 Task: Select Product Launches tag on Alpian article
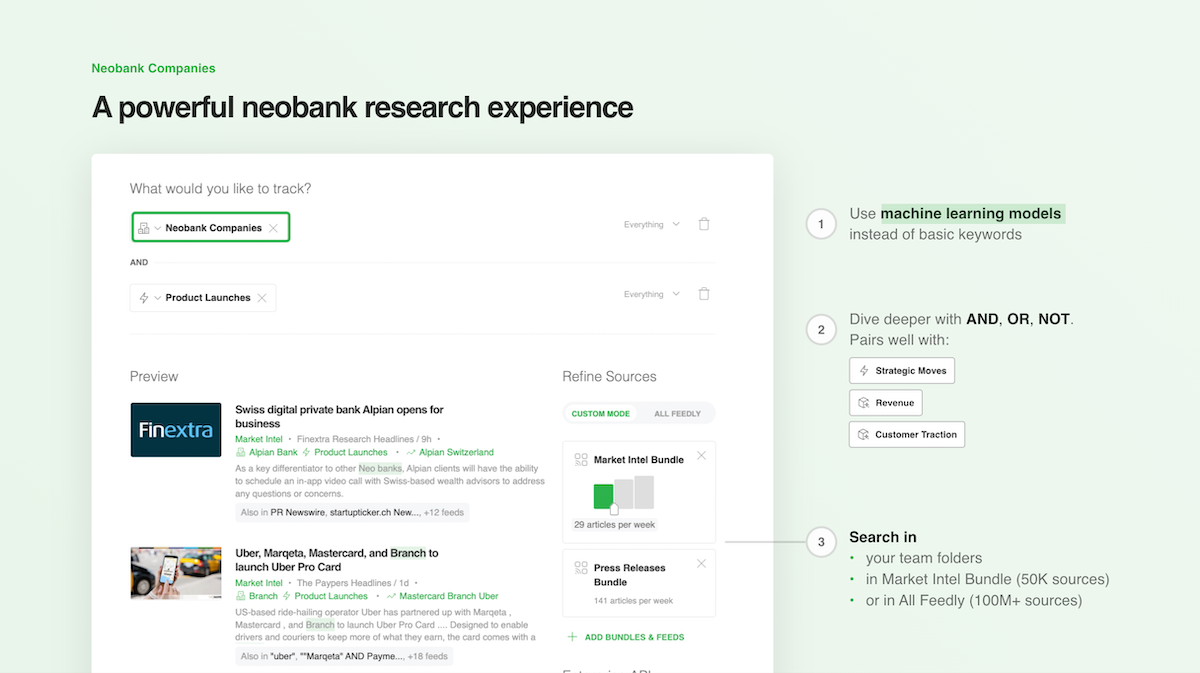350,453
